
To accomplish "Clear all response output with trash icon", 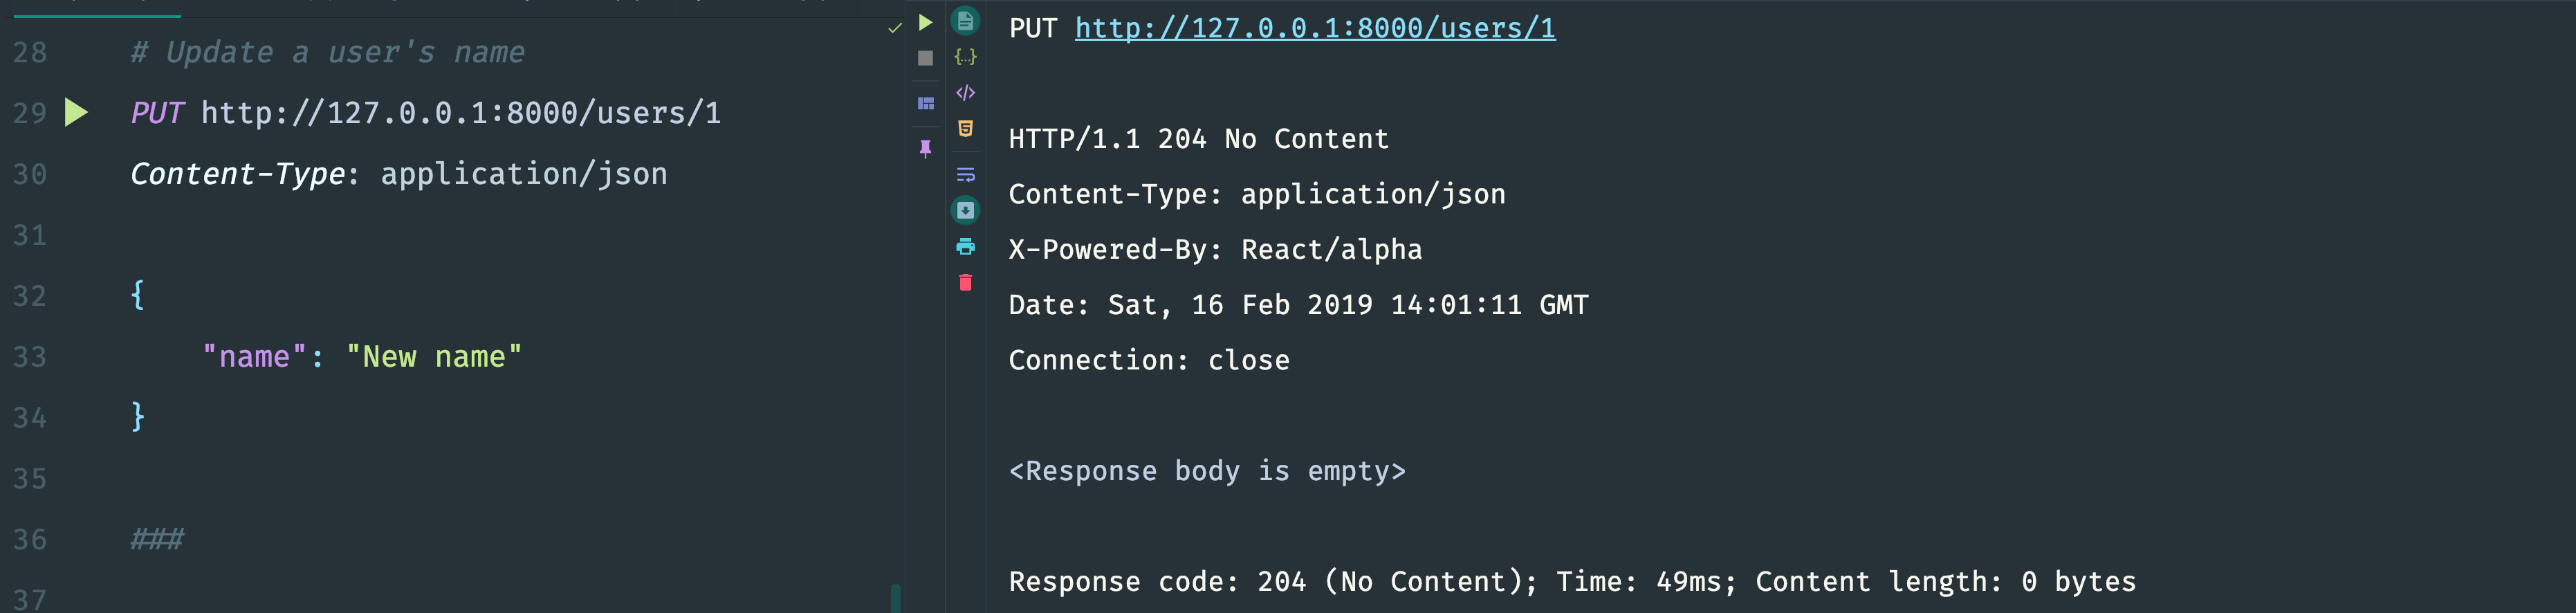I will click(x=965, y=283).
